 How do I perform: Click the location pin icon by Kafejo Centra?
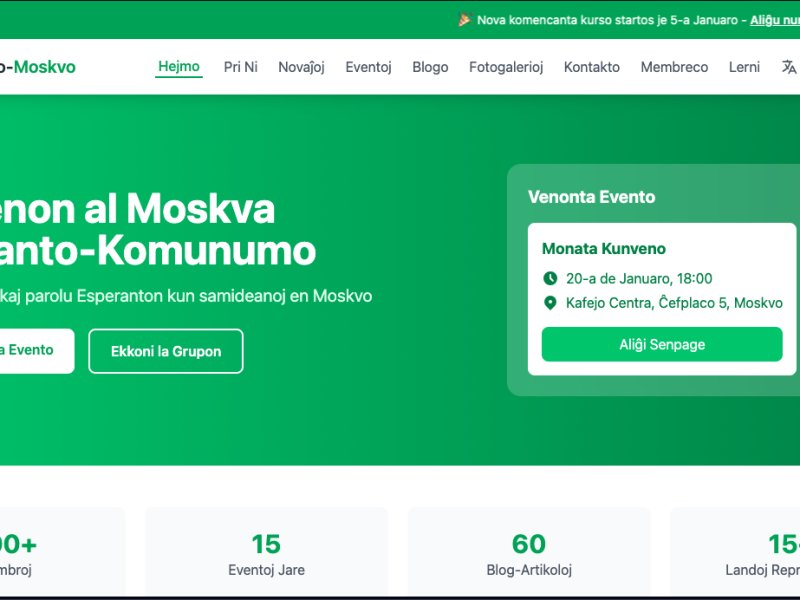click(550, 303)
